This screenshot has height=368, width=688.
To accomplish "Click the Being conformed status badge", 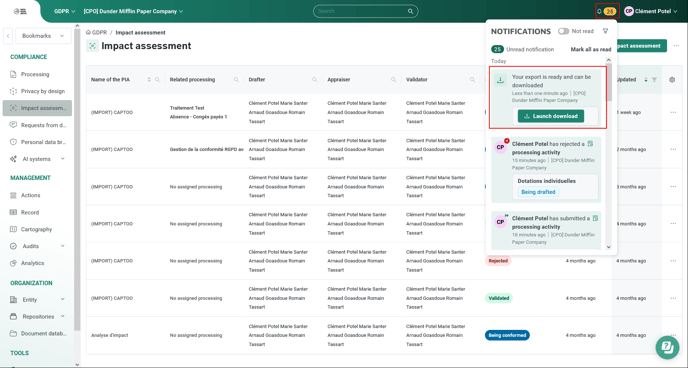I will pos(507,335).
